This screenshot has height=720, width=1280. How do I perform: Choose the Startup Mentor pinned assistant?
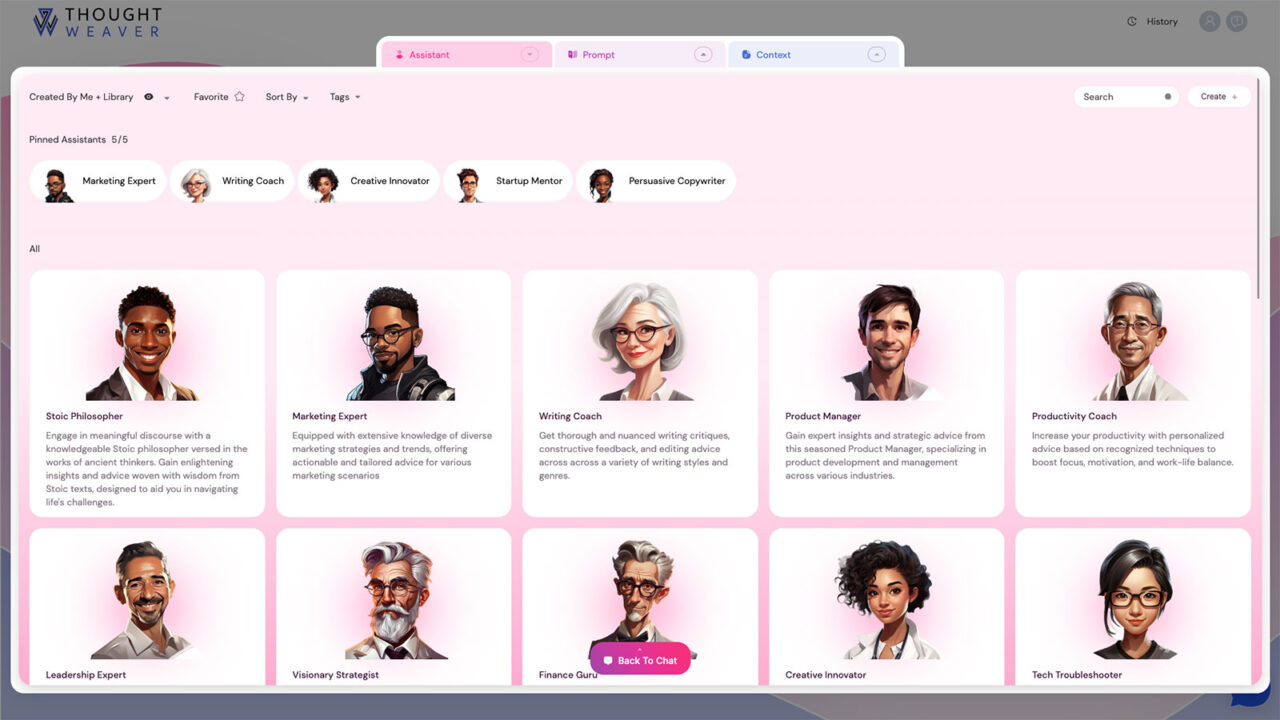coord(508,181)
